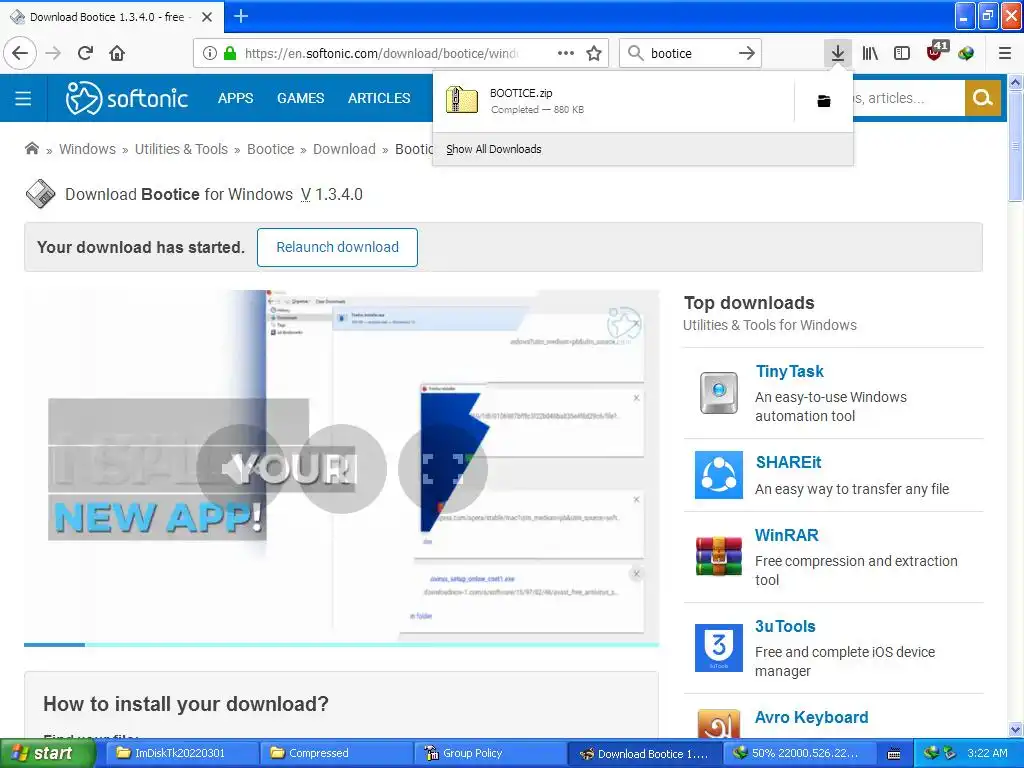Click the on-screen keyboard tray icon
This screenshot has width=1024, height=768.
click(x=894, y=754)
